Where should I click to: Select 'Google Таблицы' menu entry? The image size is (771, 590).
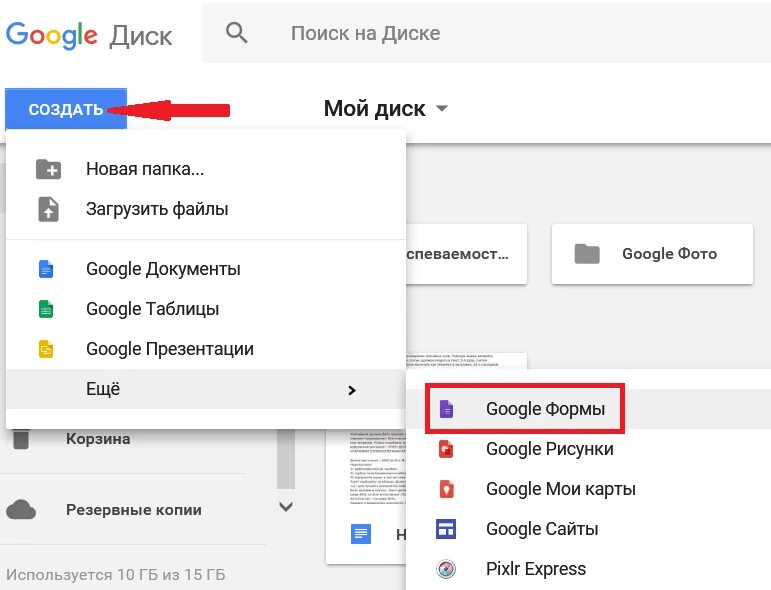click(x=206, y=309)
